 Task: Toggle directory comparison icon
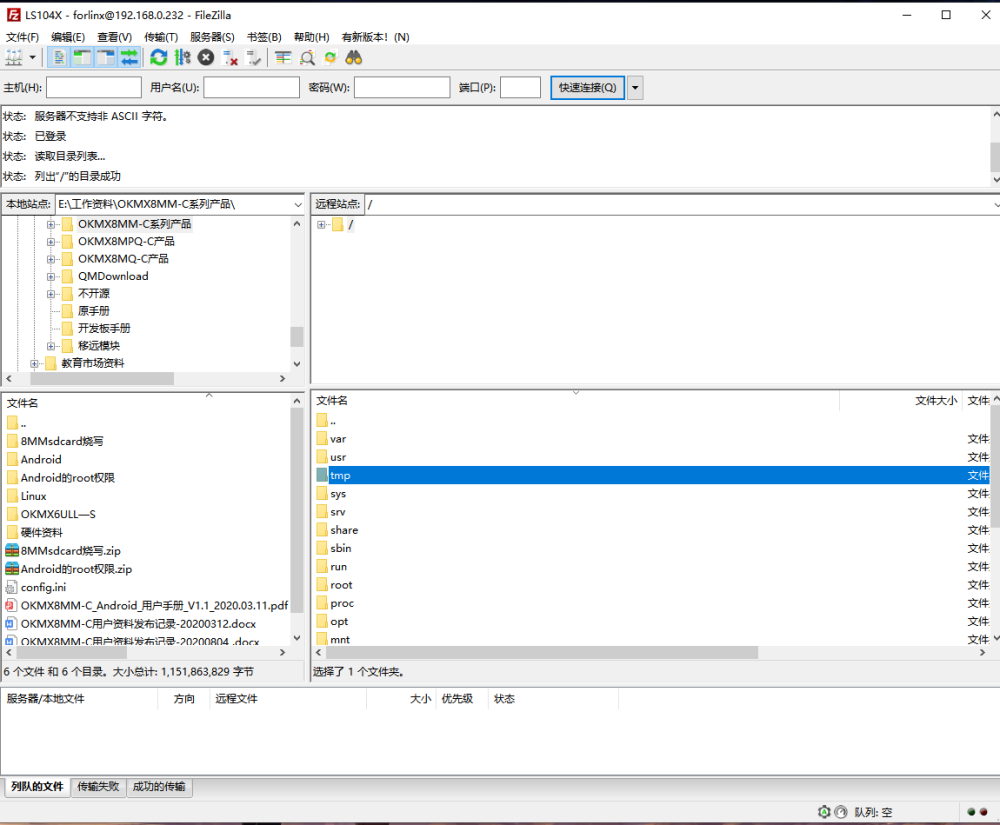click(x=307, y=58)
